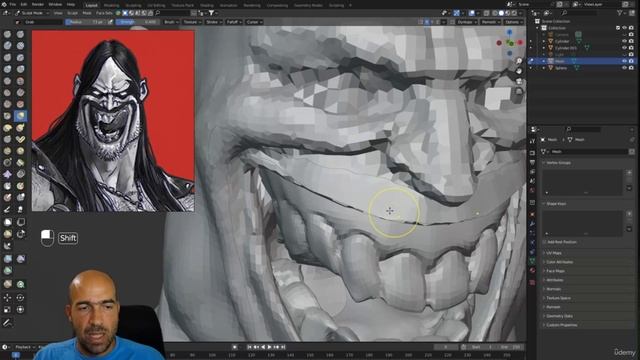Select the Draw Sharp brush

coord(20,34)
